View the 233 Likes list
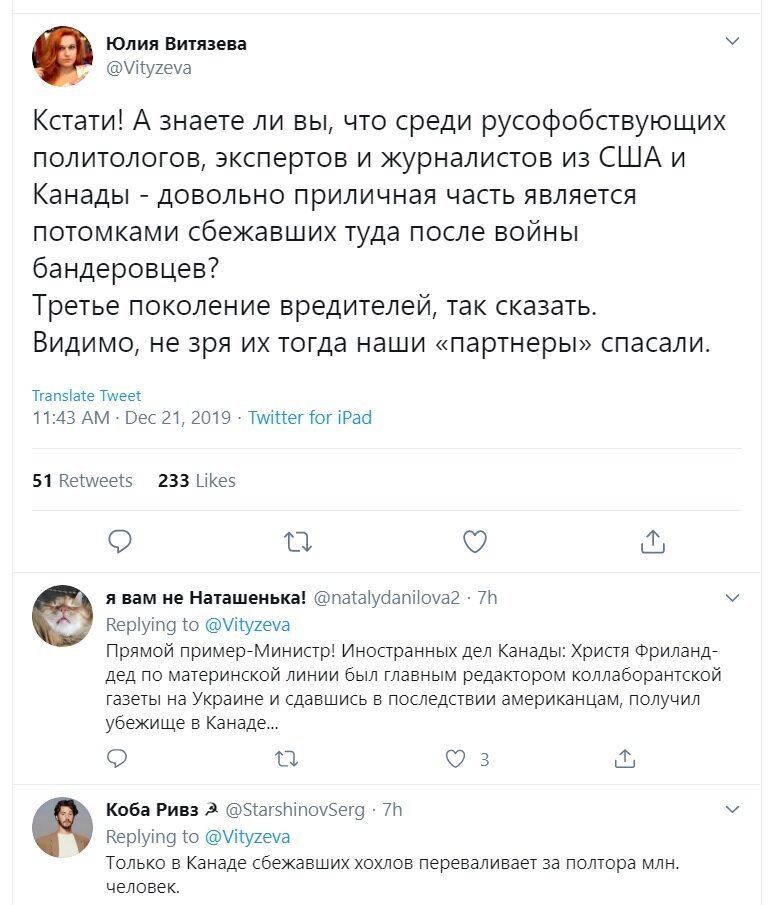The image size is (777, 905). [197, 480]
